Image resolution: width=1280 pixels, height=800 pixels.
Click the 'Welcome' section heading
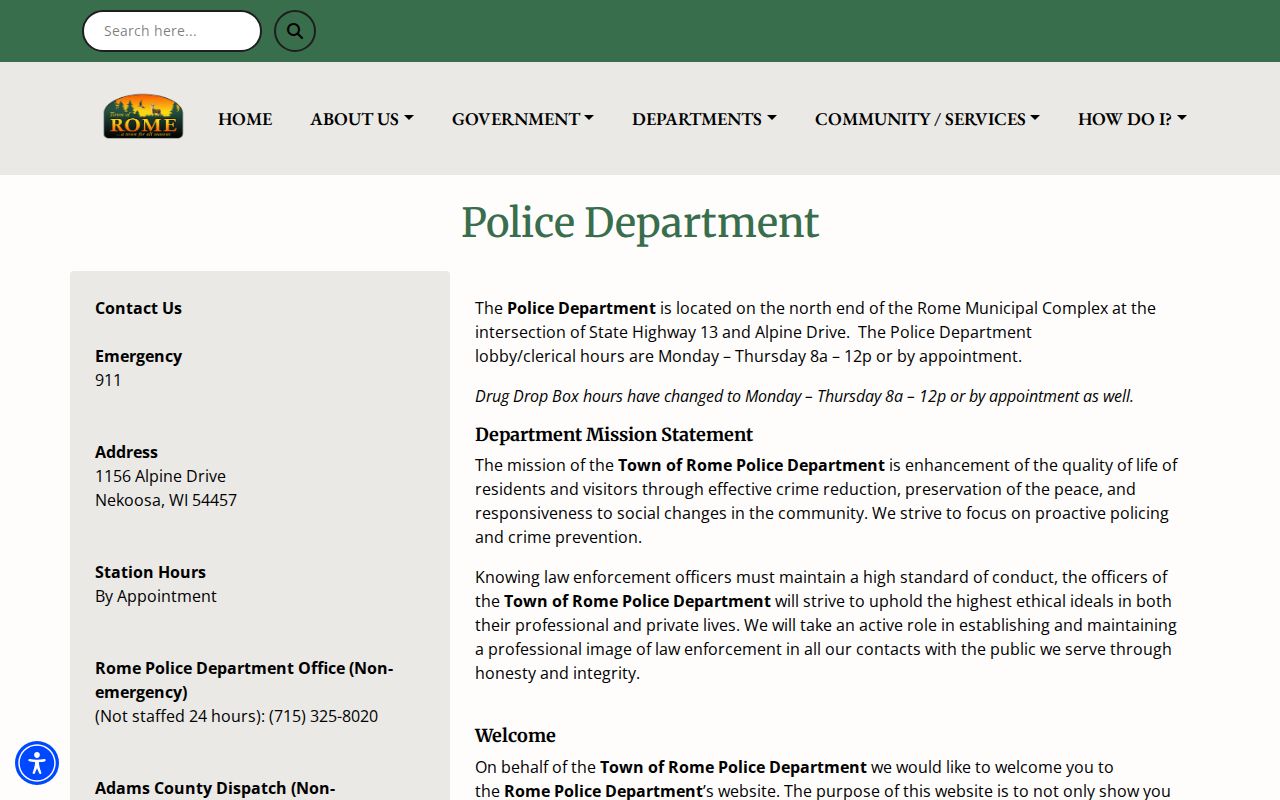tap(515, 736)
